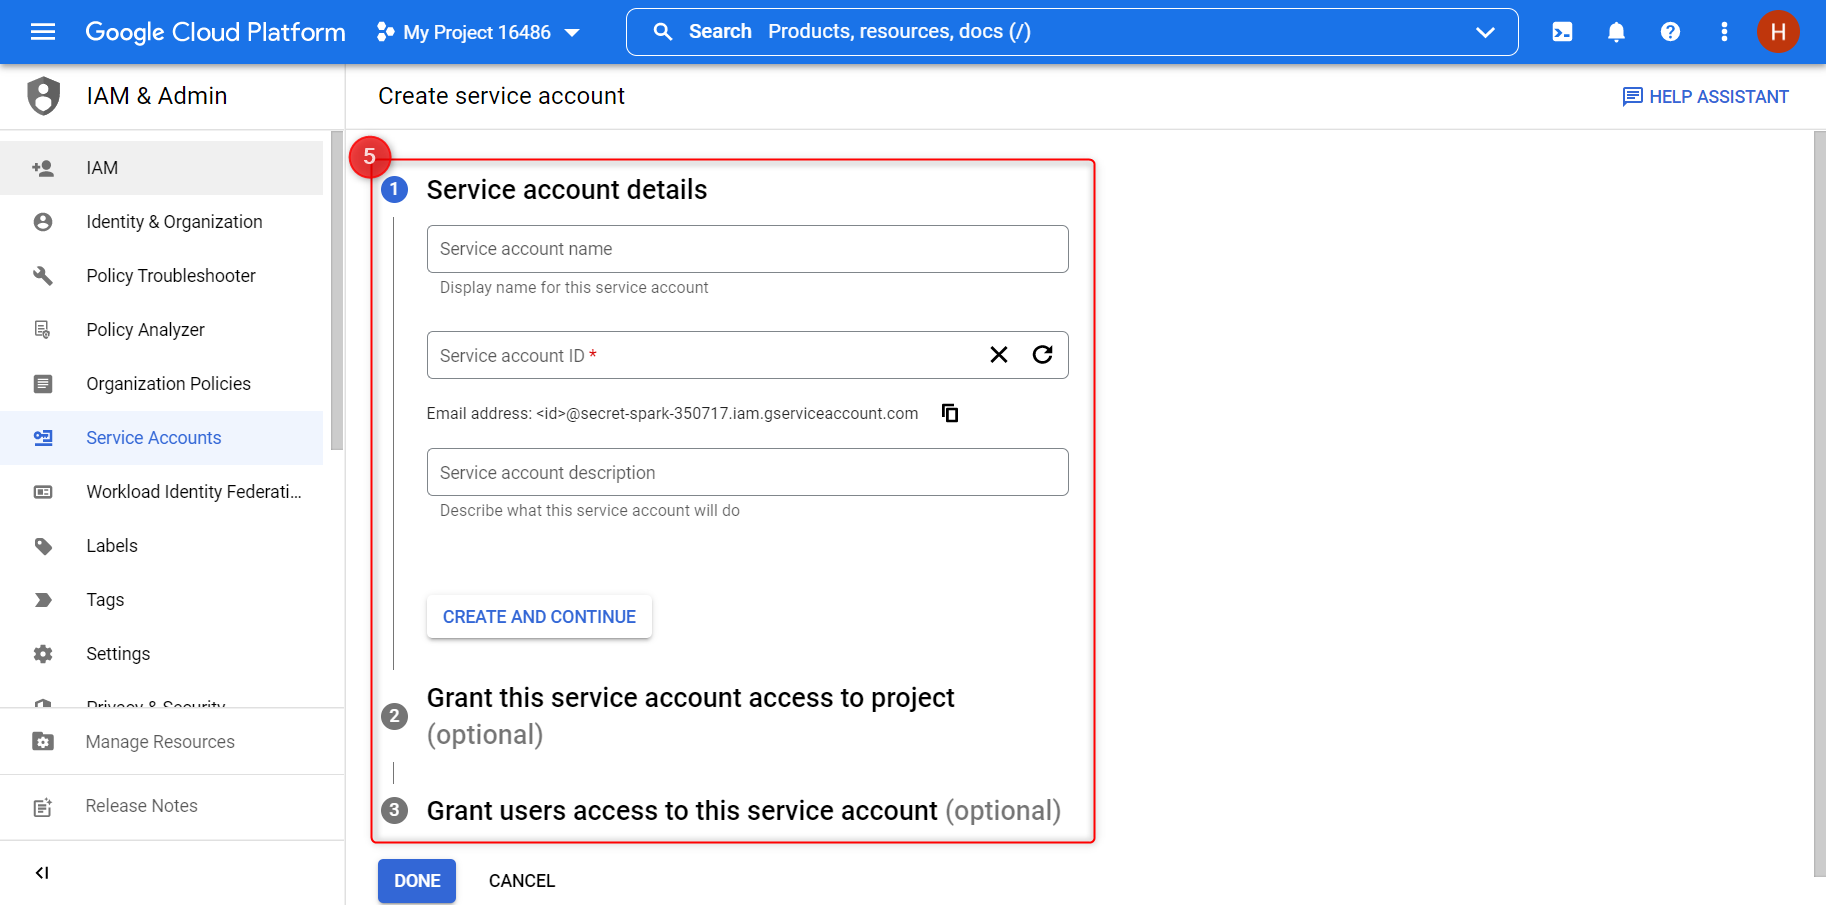The width and height of the screenshot is (1826, 905).
Task: Open the My Project 16486 project selector
Action: 477,31
